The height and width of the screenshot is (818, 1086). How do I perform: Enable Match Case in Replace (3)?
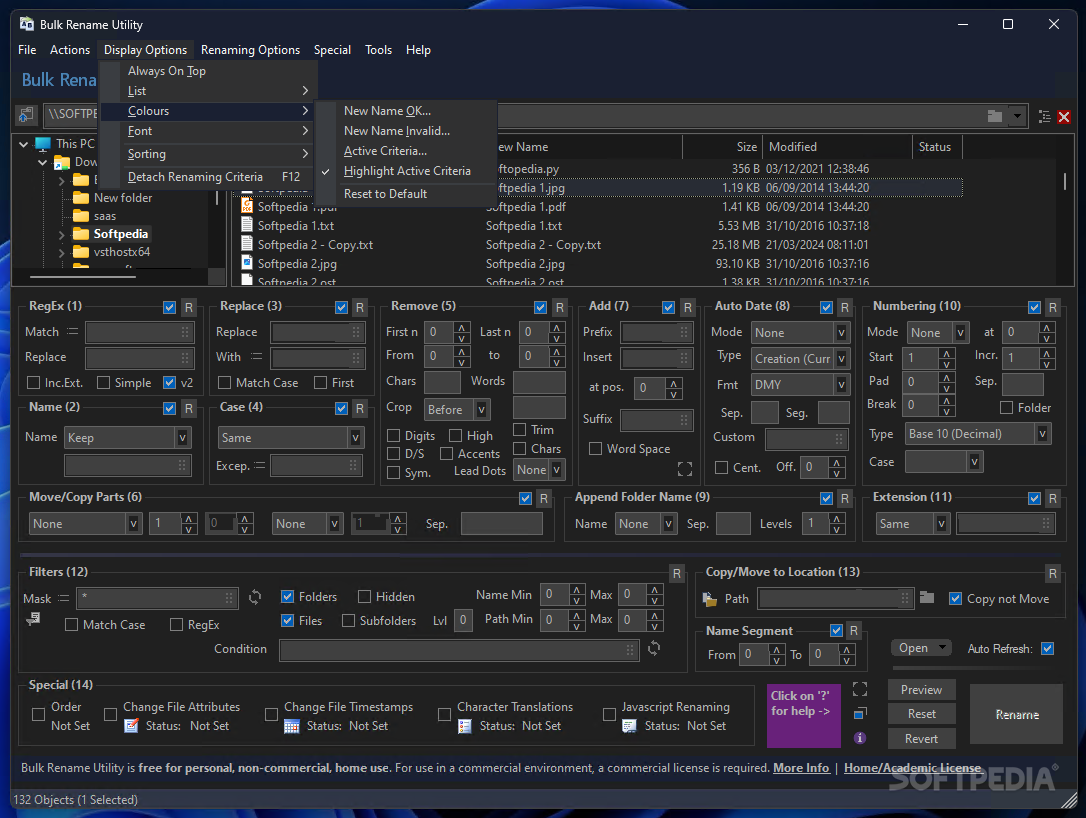224,383
